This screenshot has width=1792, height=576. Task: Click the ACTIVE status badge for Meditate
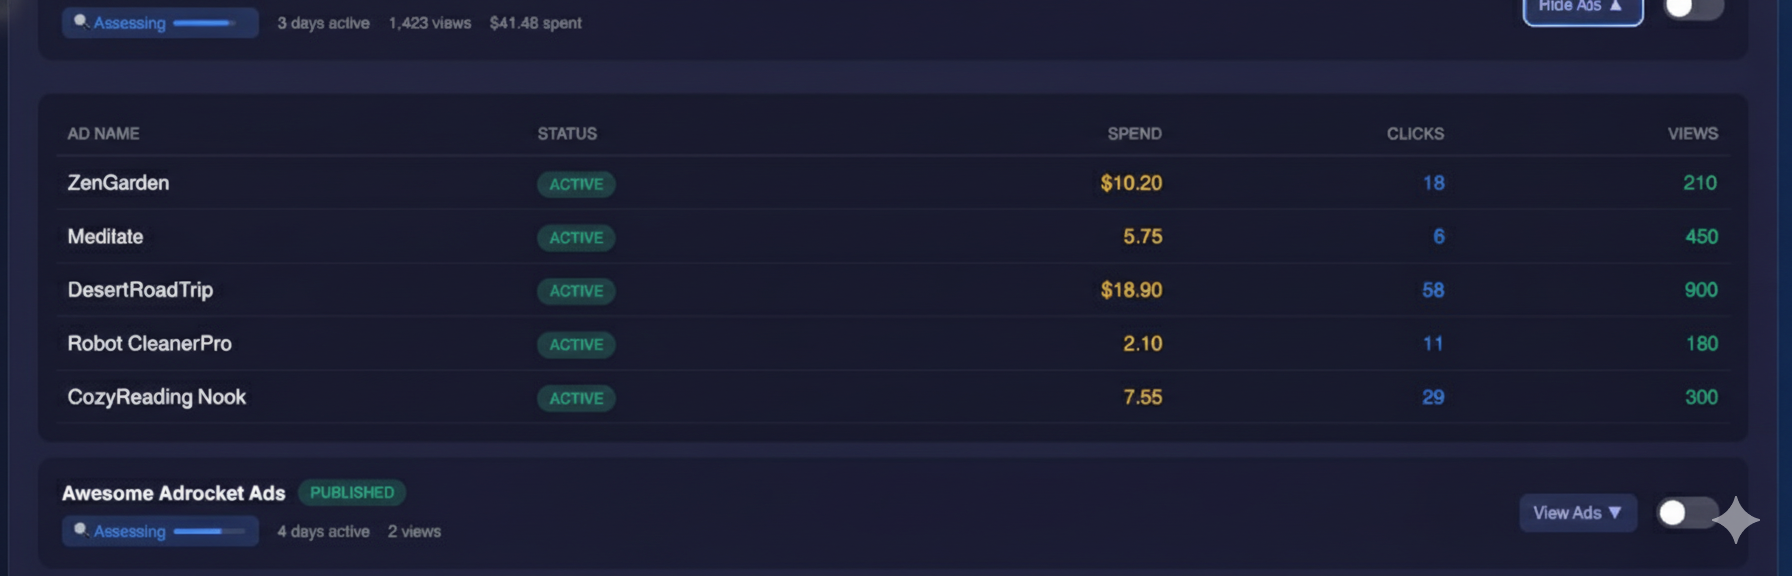point(576,238)
